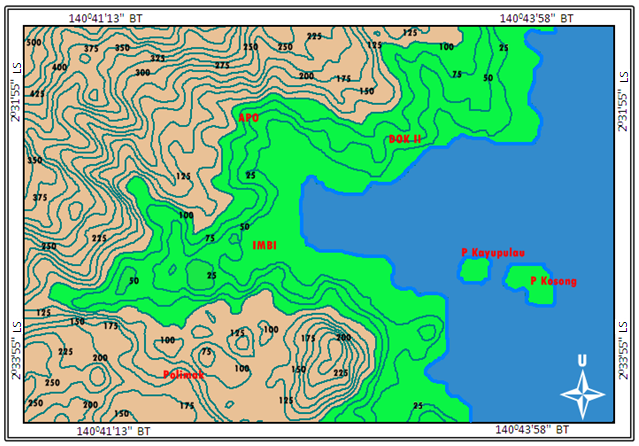Select the red 'DOK II' place label
This screenshot has height=446, width=639.
point(405,139)
